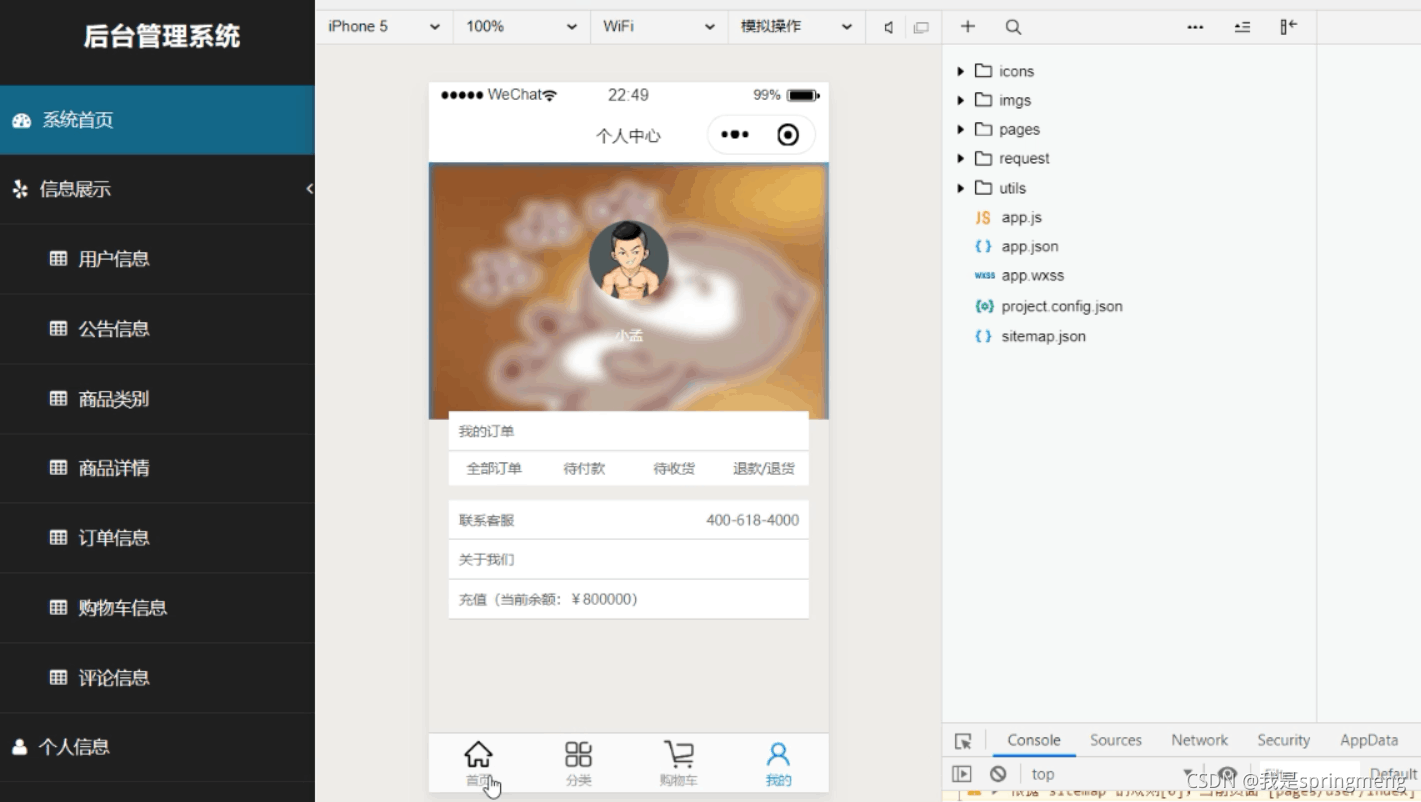Mute simulator with speaker icon

888,27
